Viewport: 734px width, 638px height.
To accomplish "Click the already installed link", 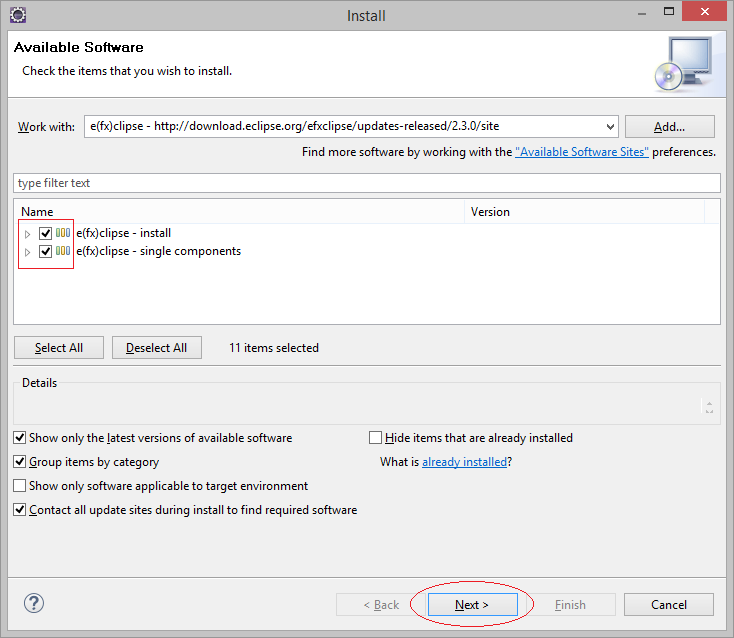I will (464, 462).
